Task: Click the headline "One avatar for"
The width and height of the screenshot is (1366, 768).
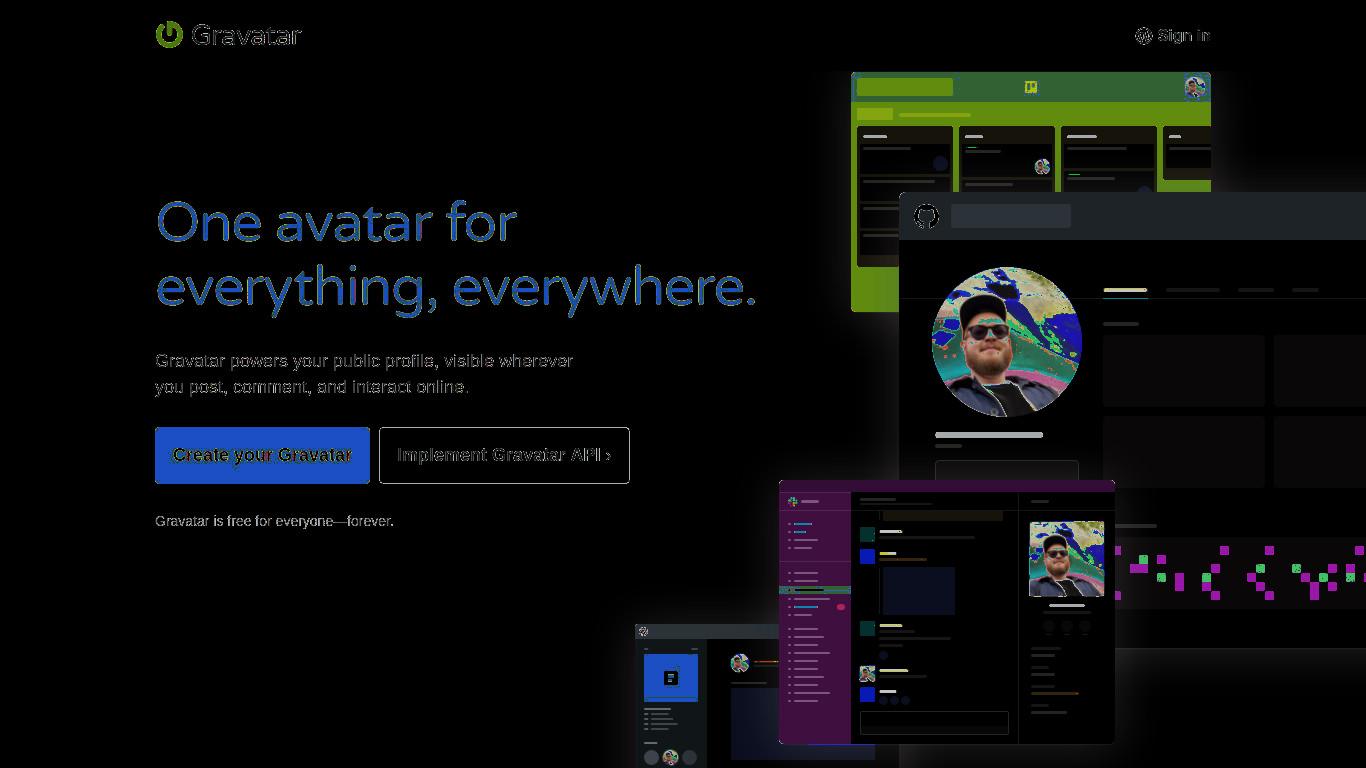Action: click(x=337, y=222)
